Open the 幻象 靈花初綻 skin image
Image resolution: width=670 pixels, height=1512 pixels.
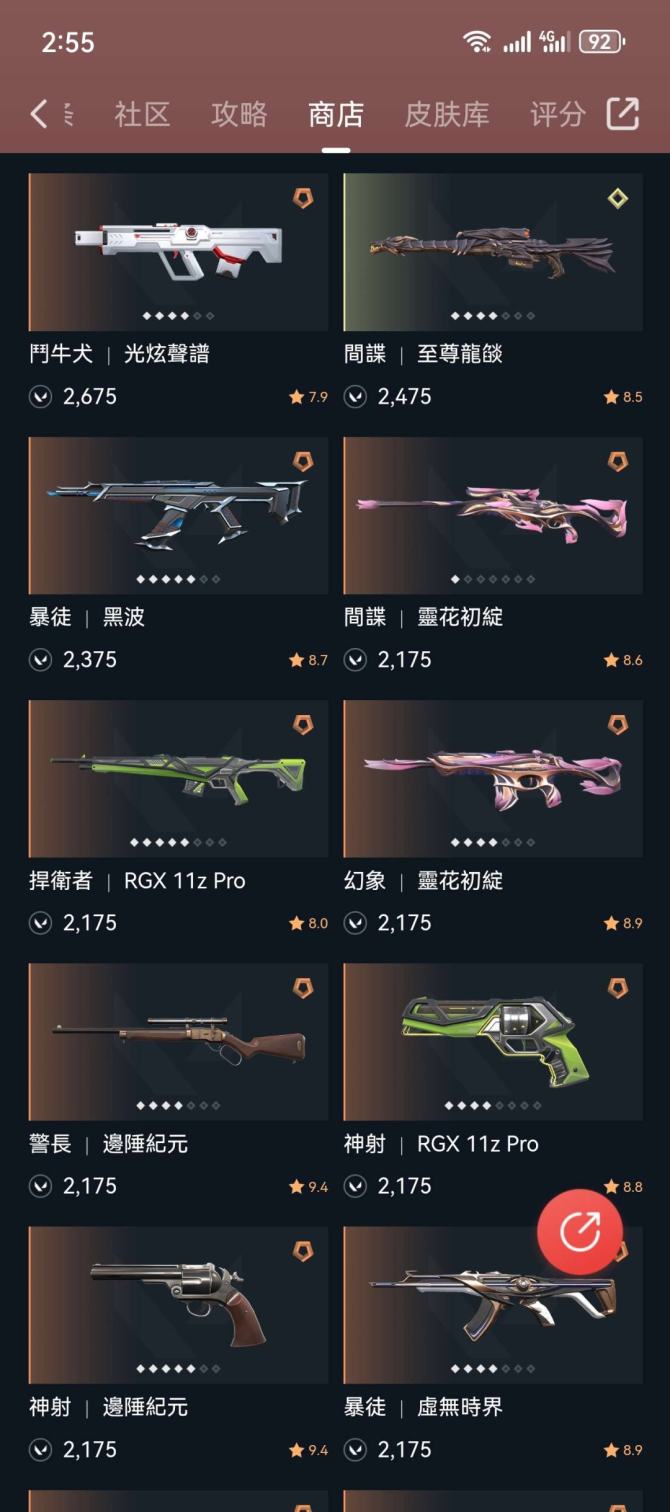tap(493, 779)
